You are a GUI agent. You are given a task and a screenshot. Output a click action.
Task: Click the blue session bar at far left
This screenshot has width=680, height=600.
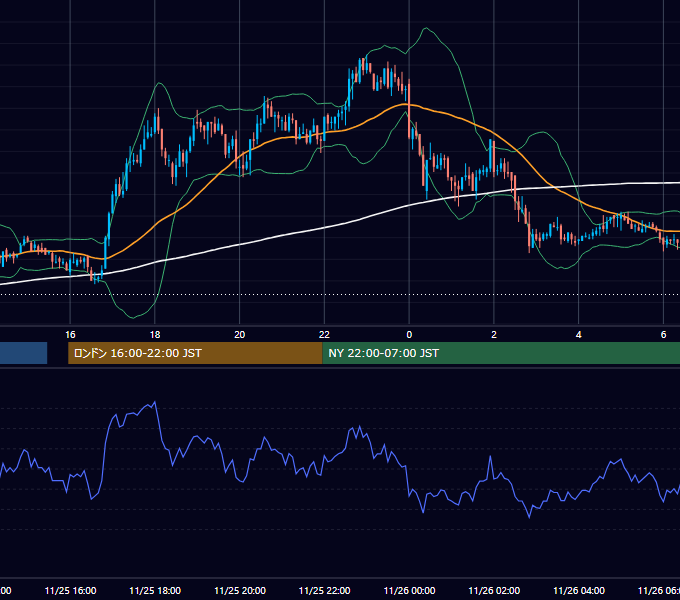pos(23,353)
